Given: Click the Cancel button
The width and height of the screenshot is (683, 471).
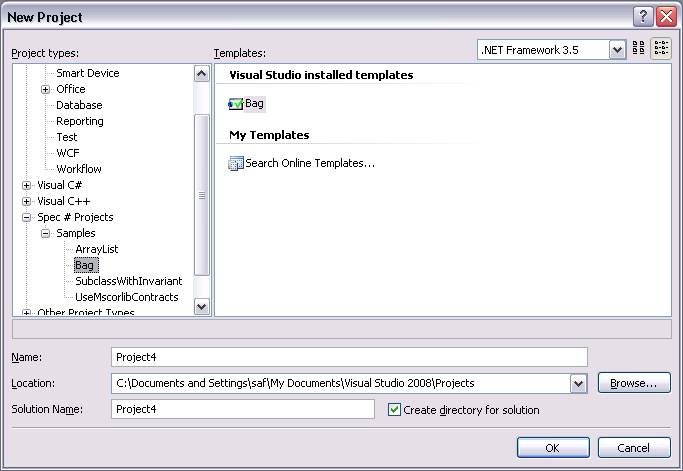Looking at the screenshot, I should (x=634, y=448).
